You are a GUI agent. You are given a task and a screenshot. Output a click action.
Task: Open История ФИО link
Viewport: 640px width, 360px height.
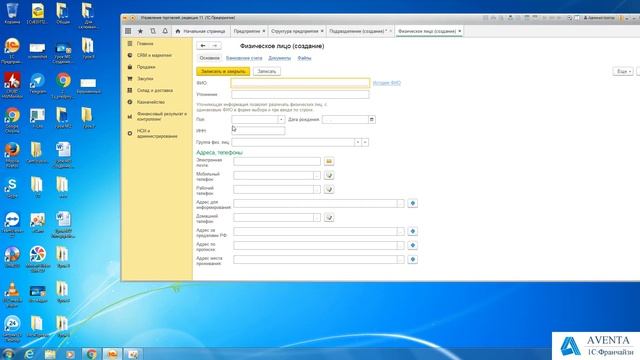tap(387, 83)
